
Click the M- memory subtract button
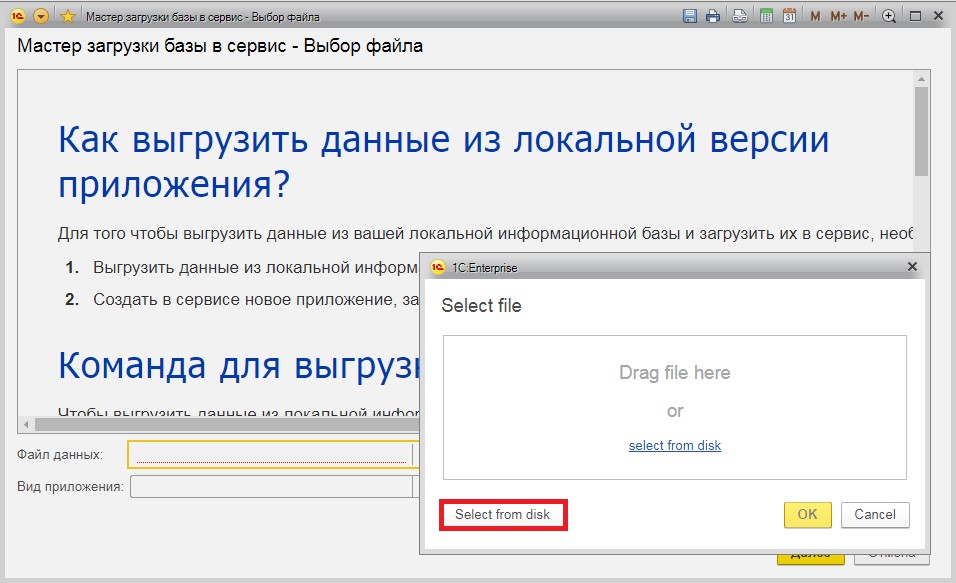point(861,16)
